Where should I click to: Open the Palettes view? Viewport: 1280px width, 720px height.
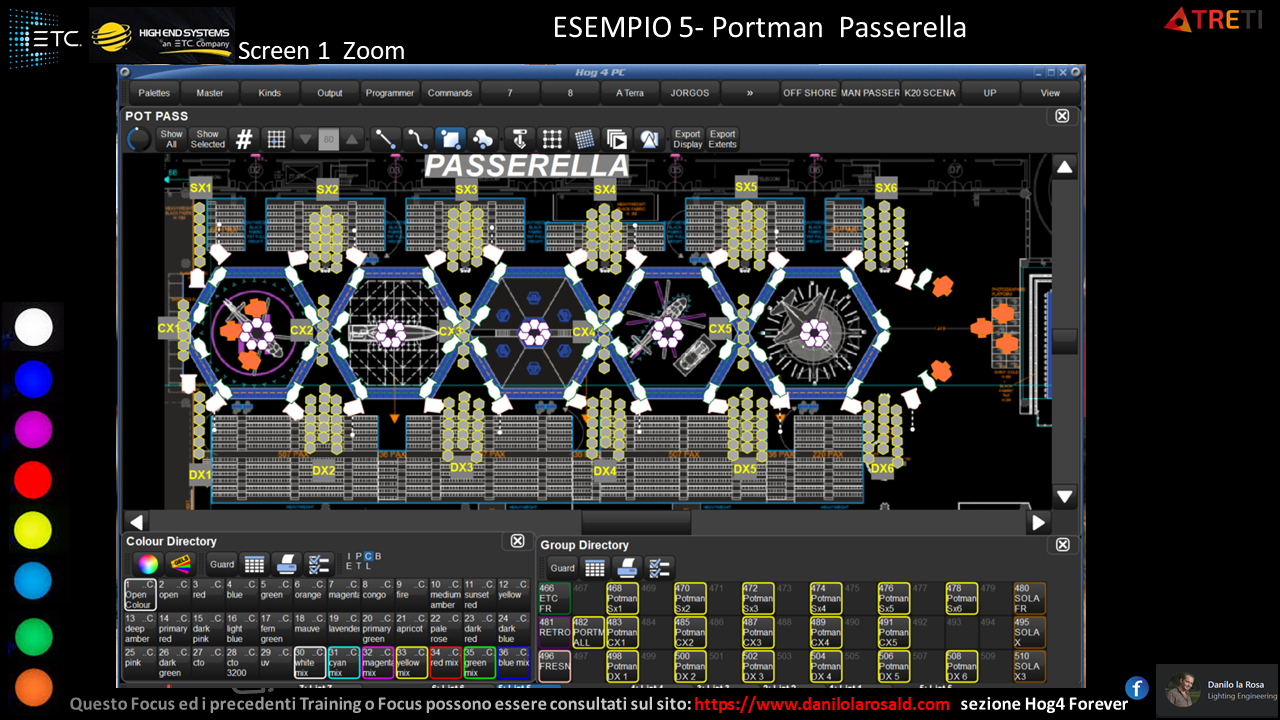154,92
